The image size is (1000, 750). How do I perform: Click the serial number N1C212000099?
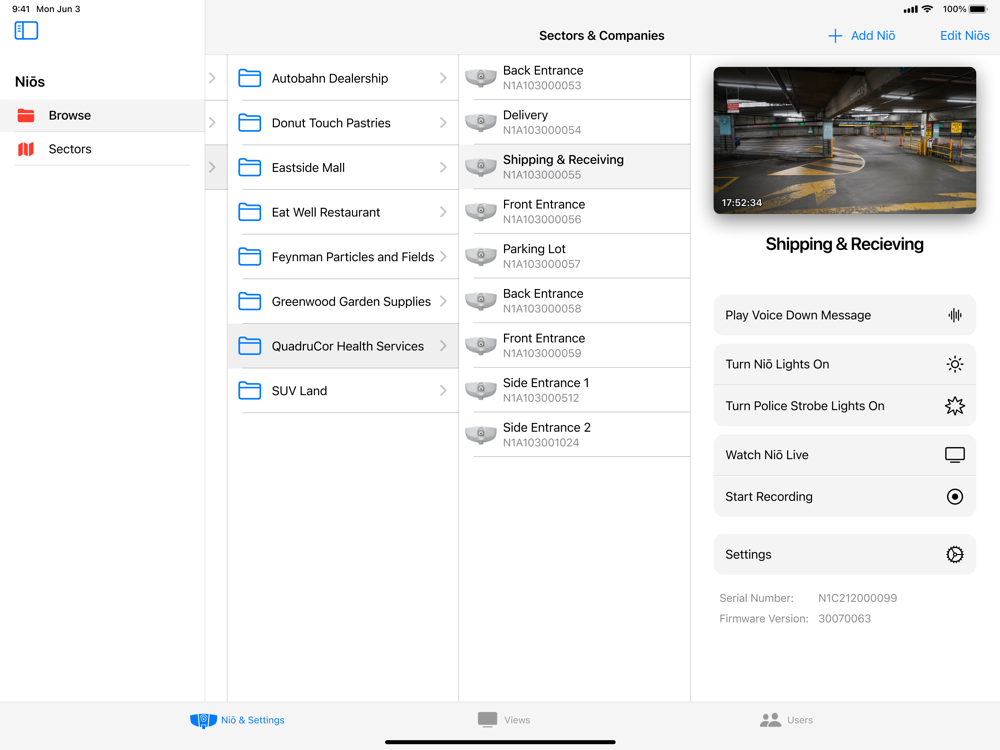pyautogui.click(x=857, y=598)
